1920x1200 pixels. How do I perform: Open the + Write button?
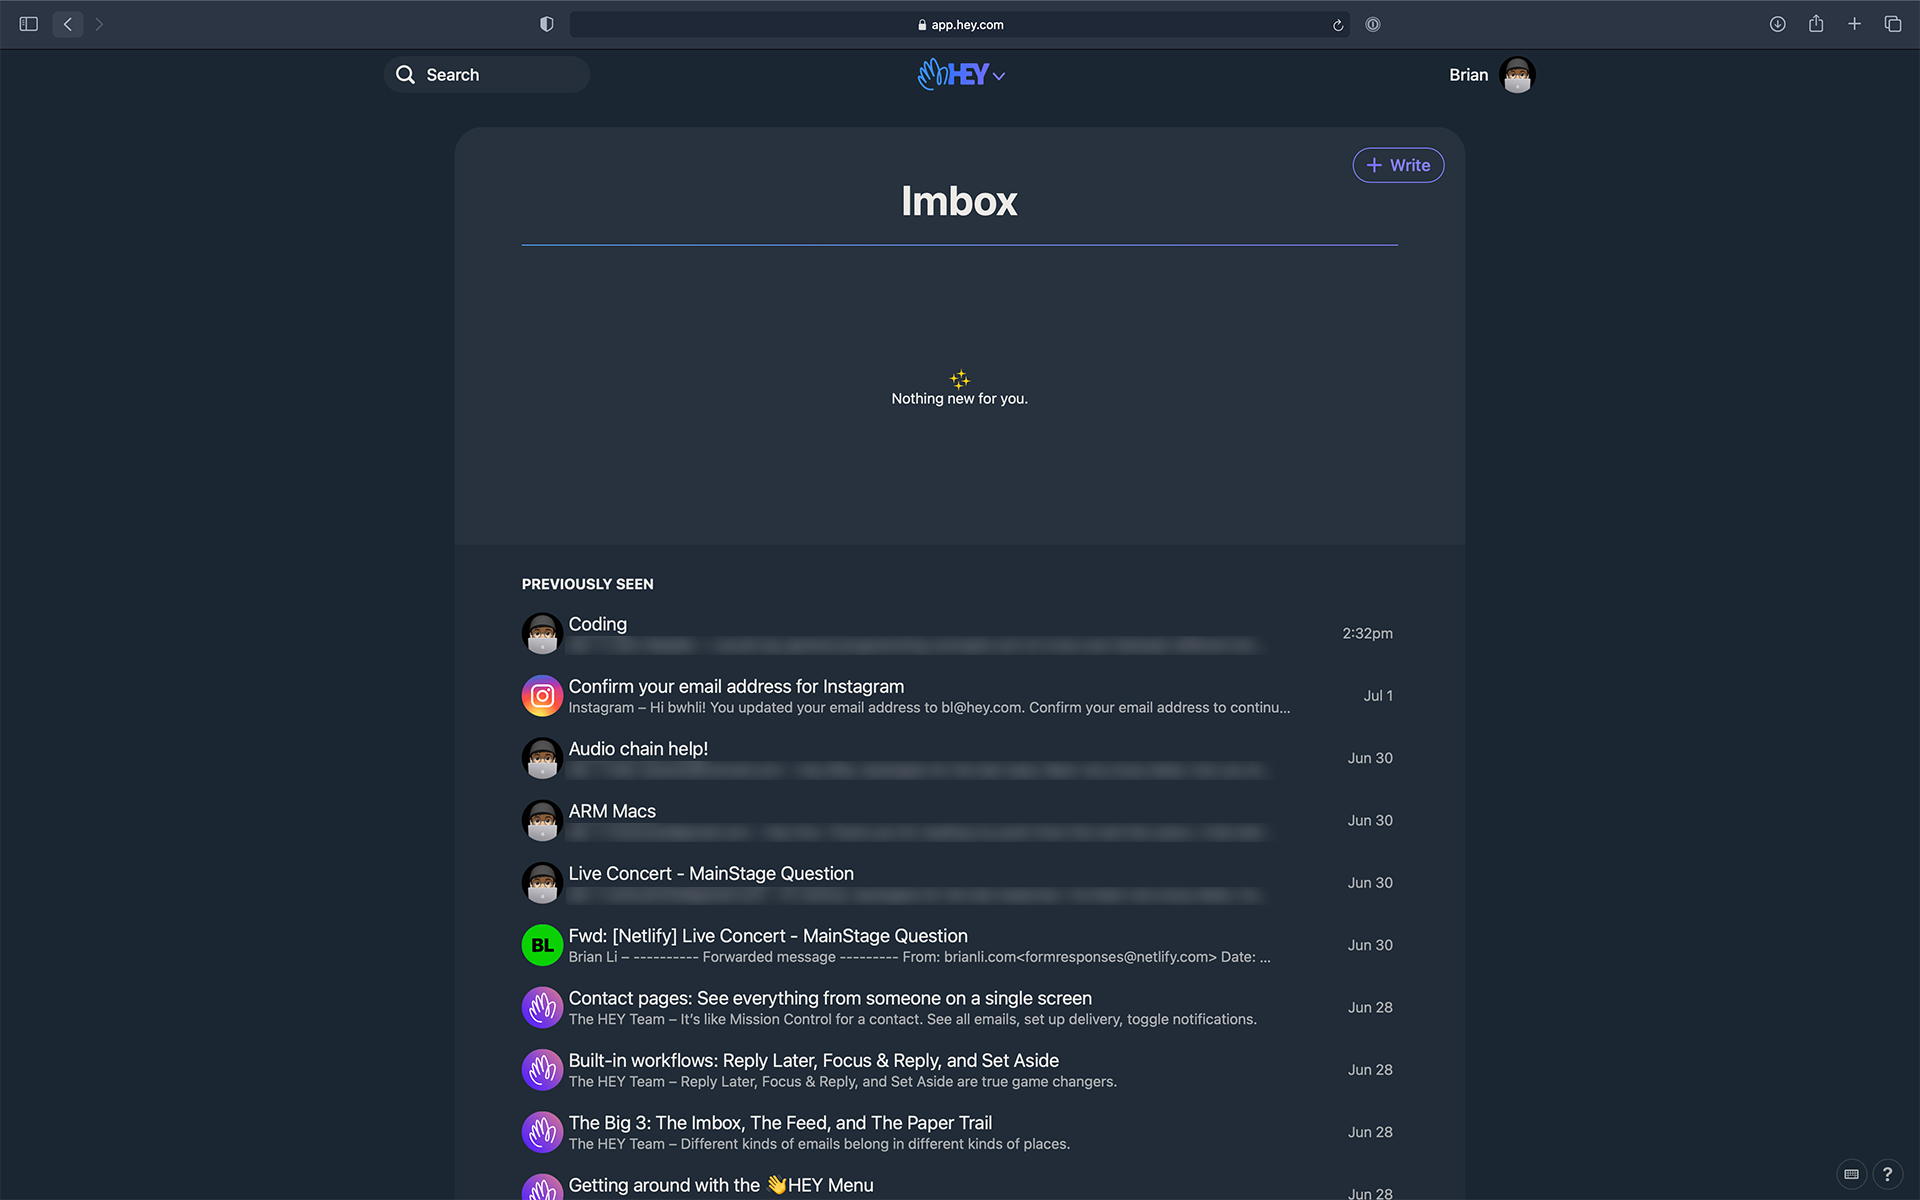click(1397, 165)
